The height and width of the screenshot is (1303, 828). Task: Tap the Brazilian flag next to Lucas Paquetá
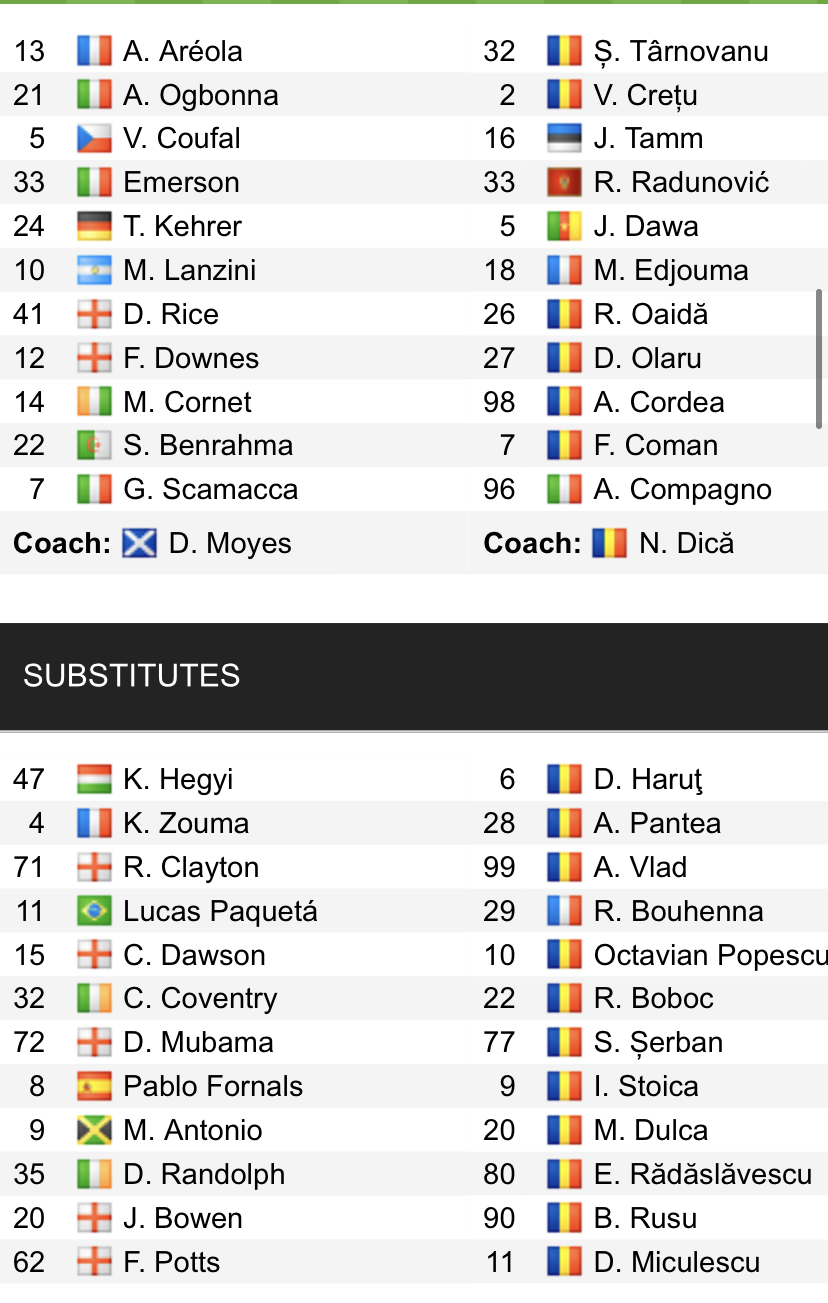click(x=94, y=912)
